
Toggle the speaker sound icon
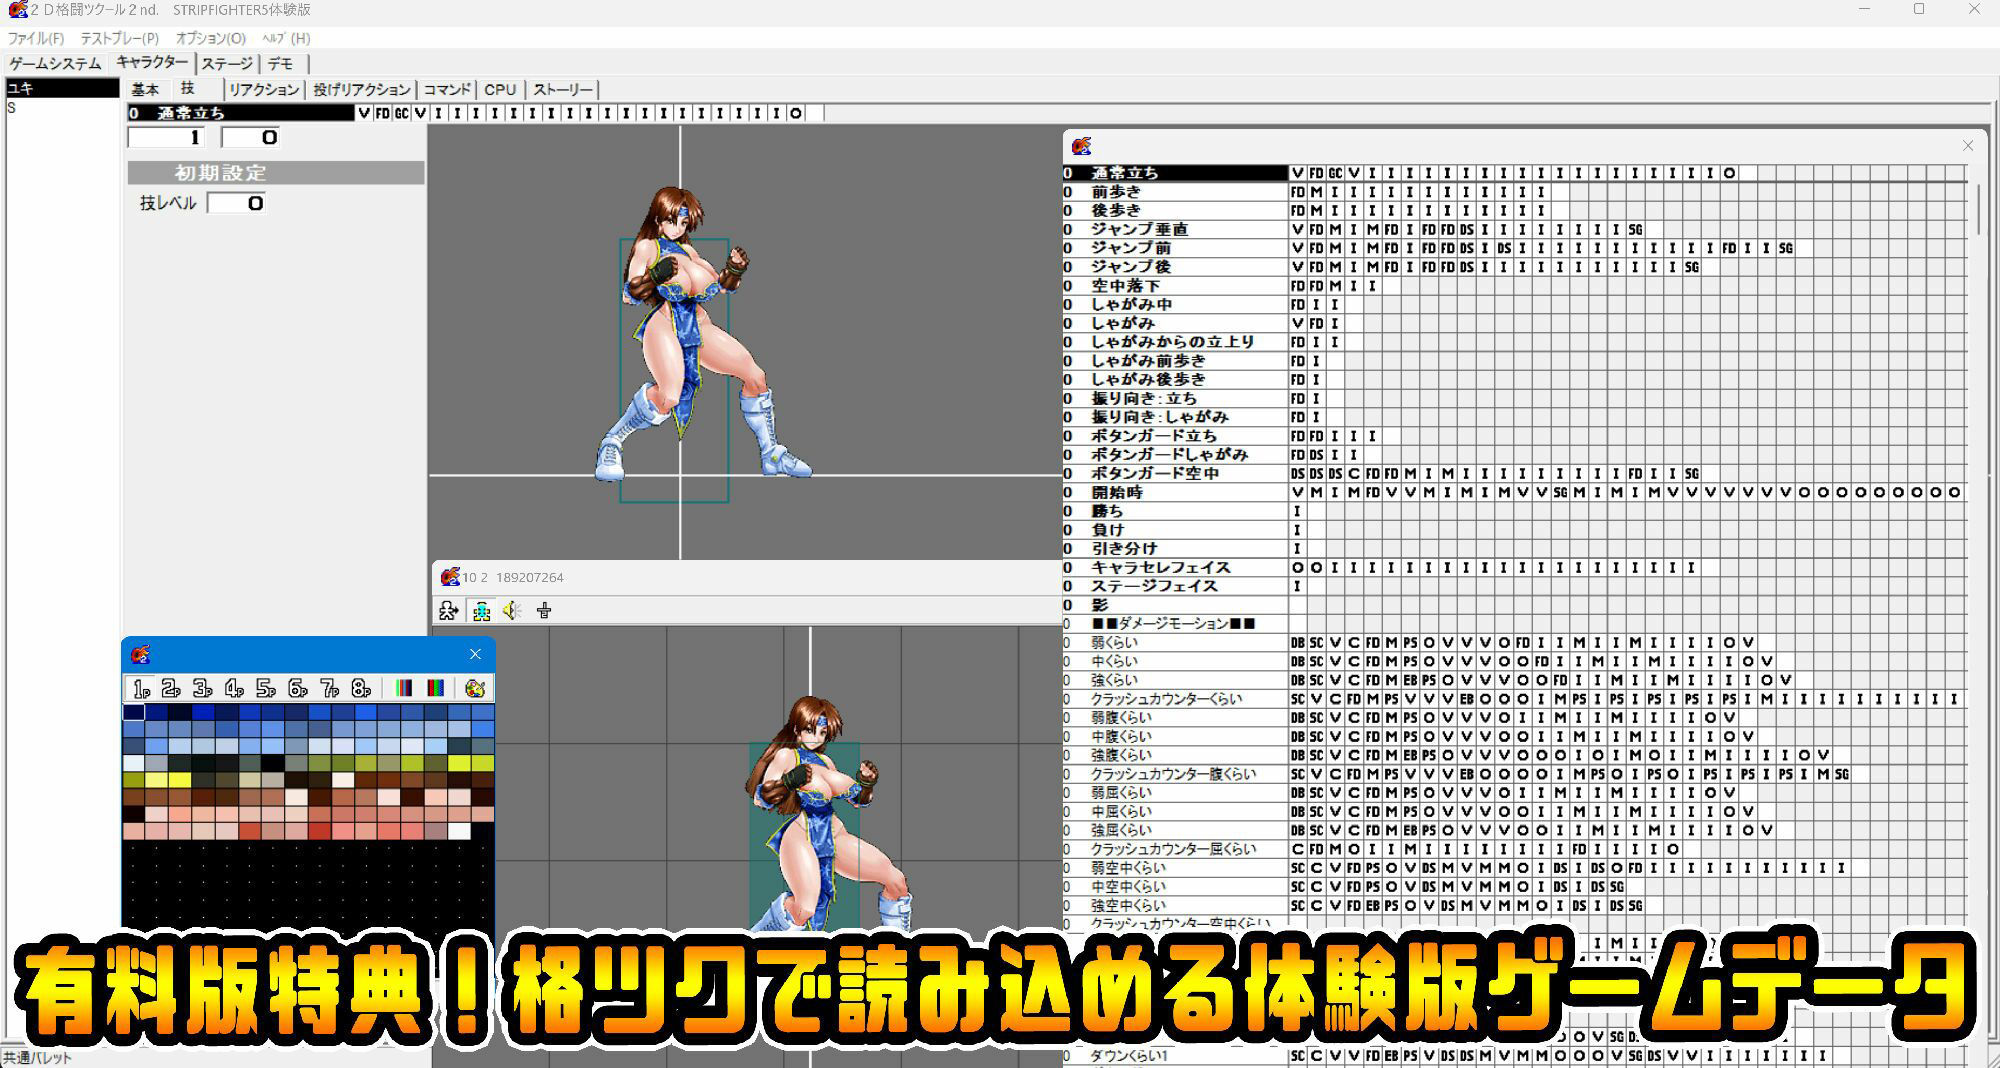(513, 610)
